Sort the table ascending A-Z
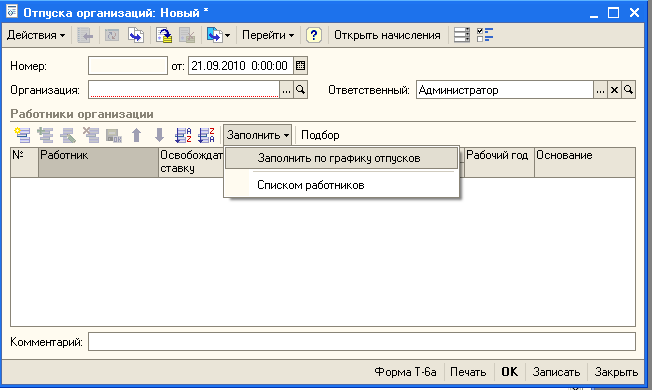652x390 pixels. [x=183, y=135]
